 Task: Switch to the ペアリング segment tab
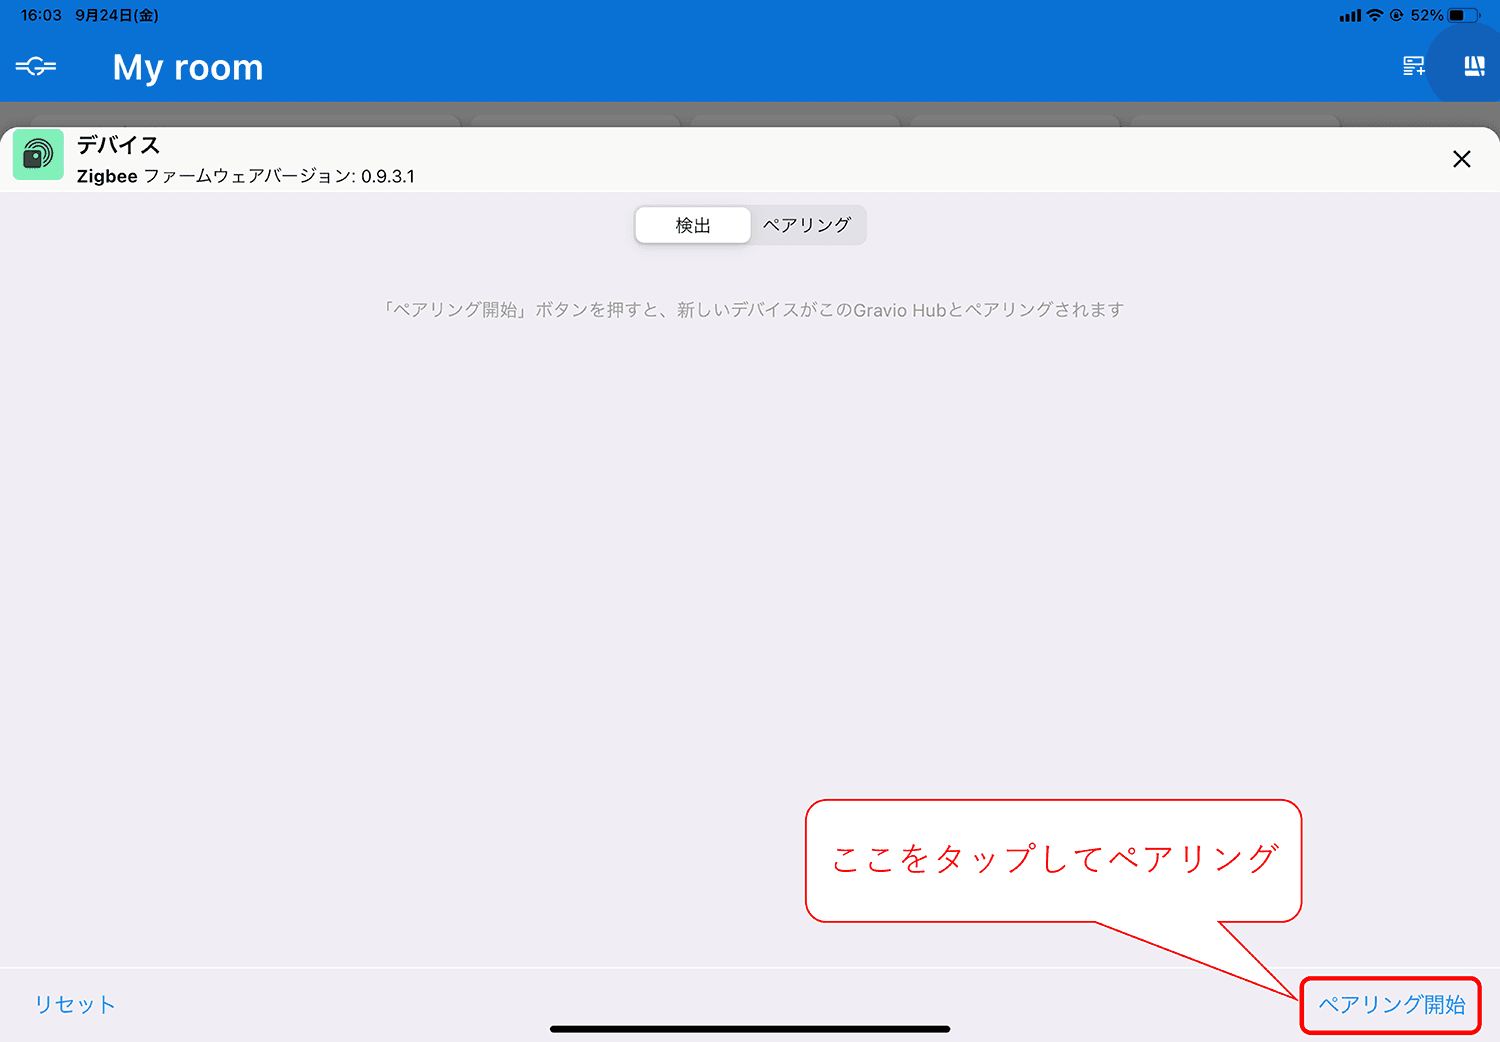pos(807,225)
